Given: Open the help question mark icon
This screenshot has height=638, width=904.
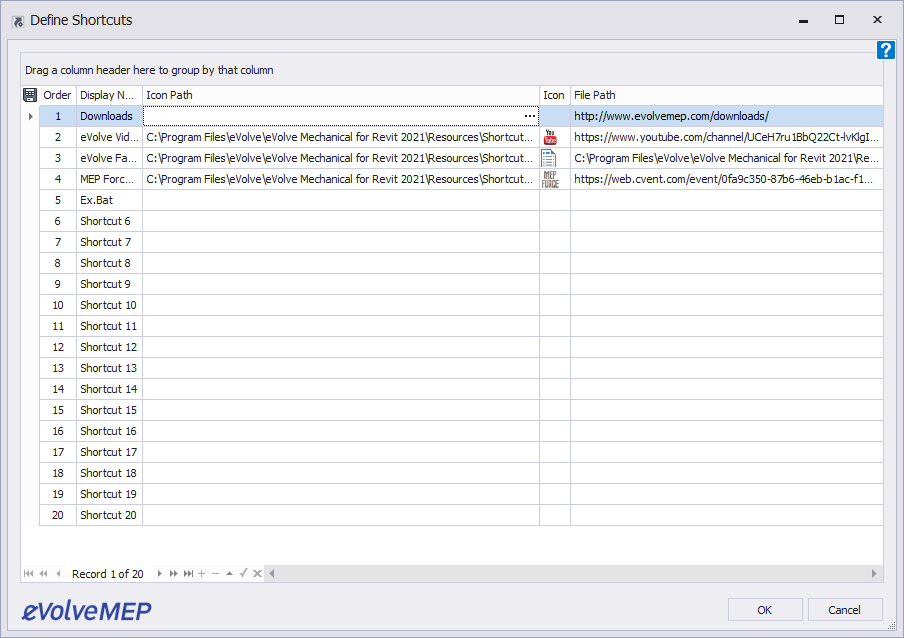Looking at the screenshot, I should pyautogui.click(x=886, y=50).
